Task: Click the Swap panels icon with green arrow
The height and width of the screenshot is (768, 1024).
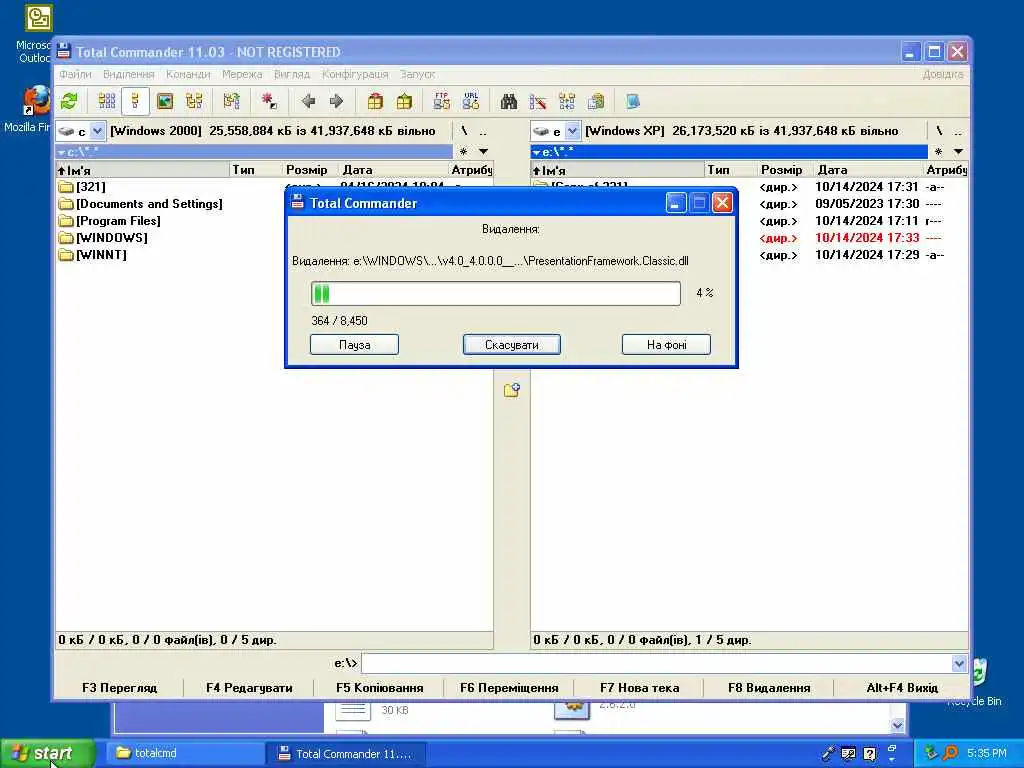Action: tap(231, 101)
